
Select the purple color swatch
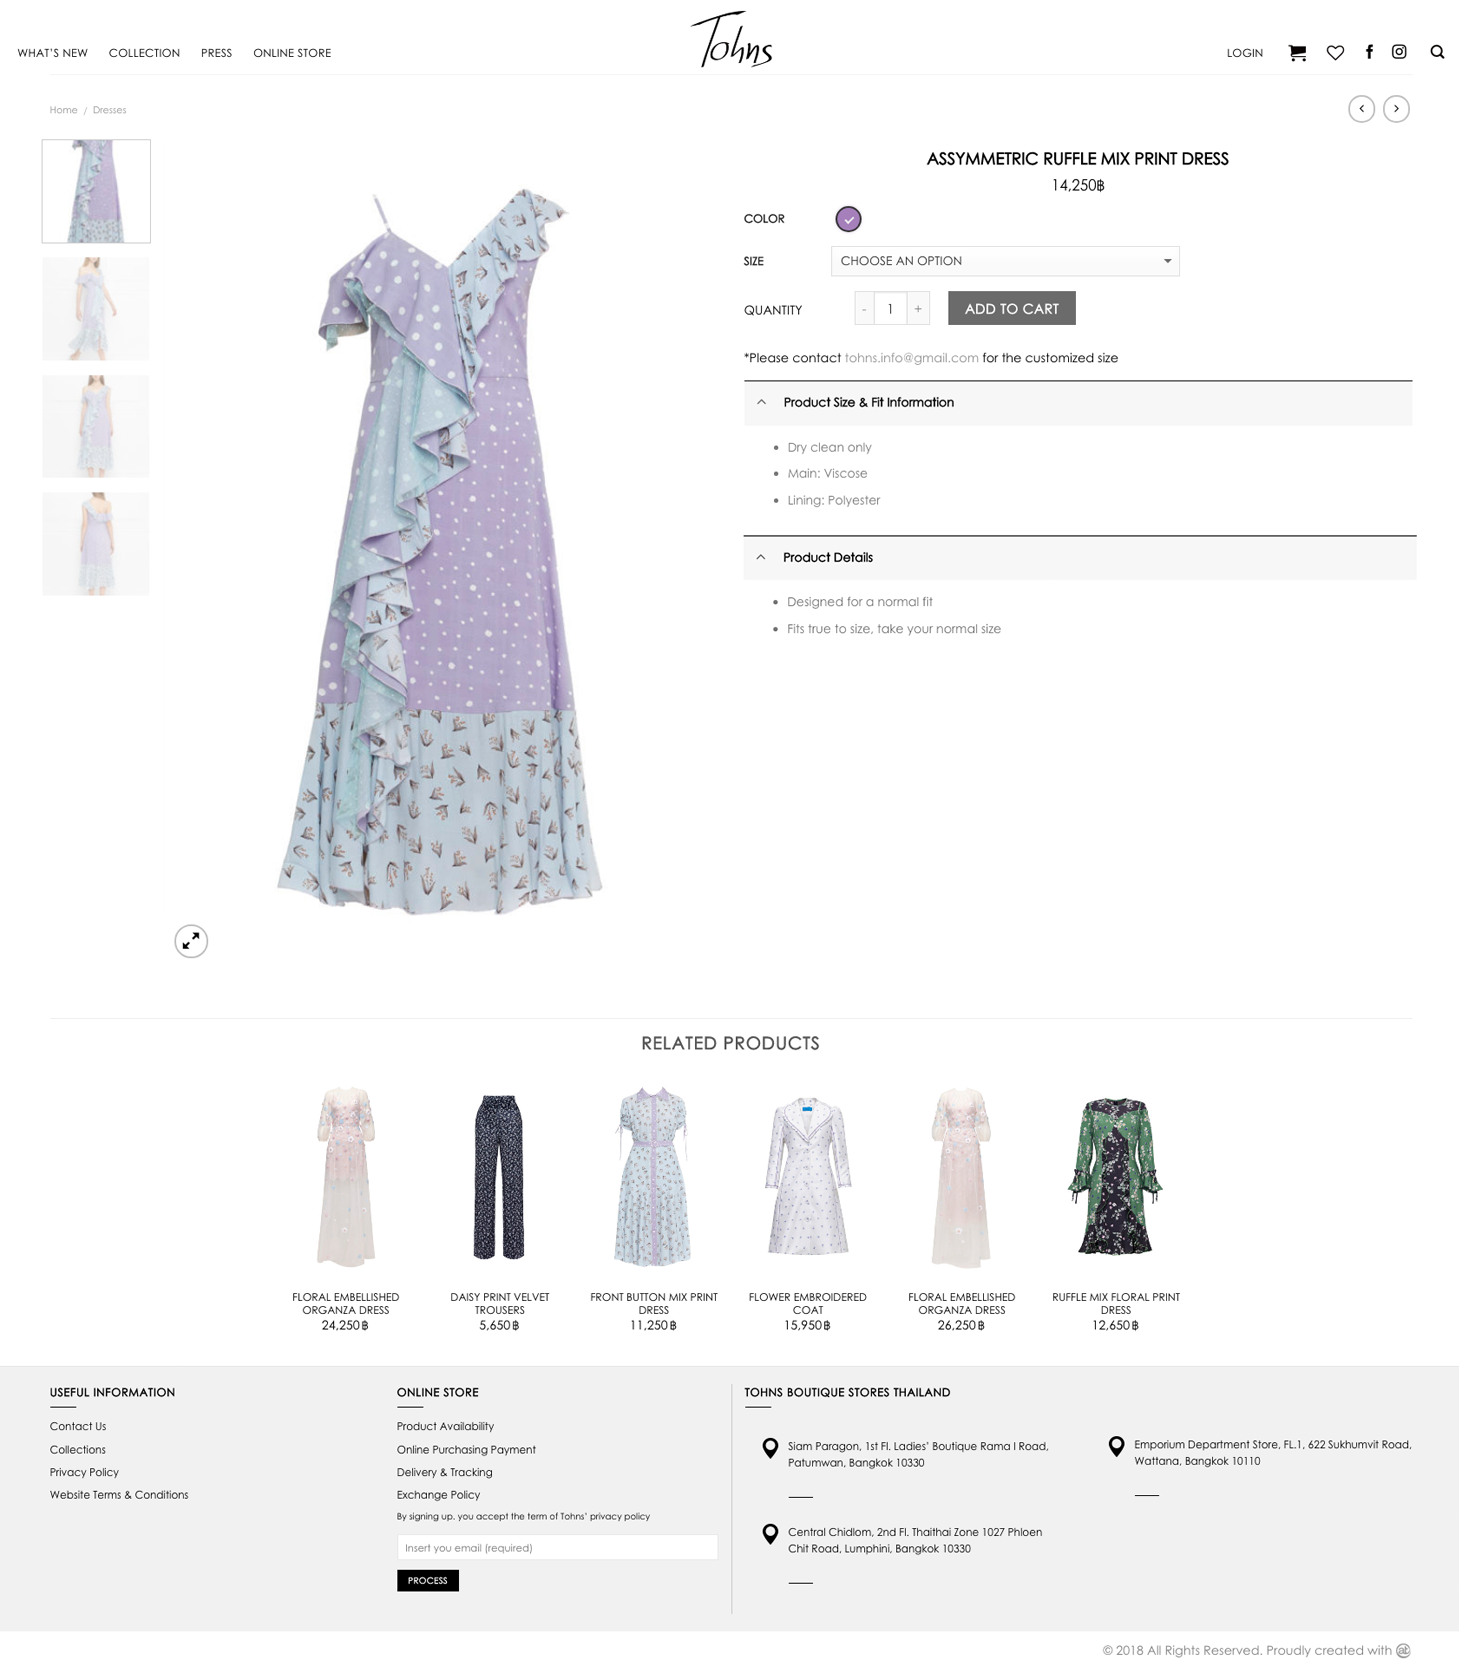pyautogui.click(x=848, y=219)
